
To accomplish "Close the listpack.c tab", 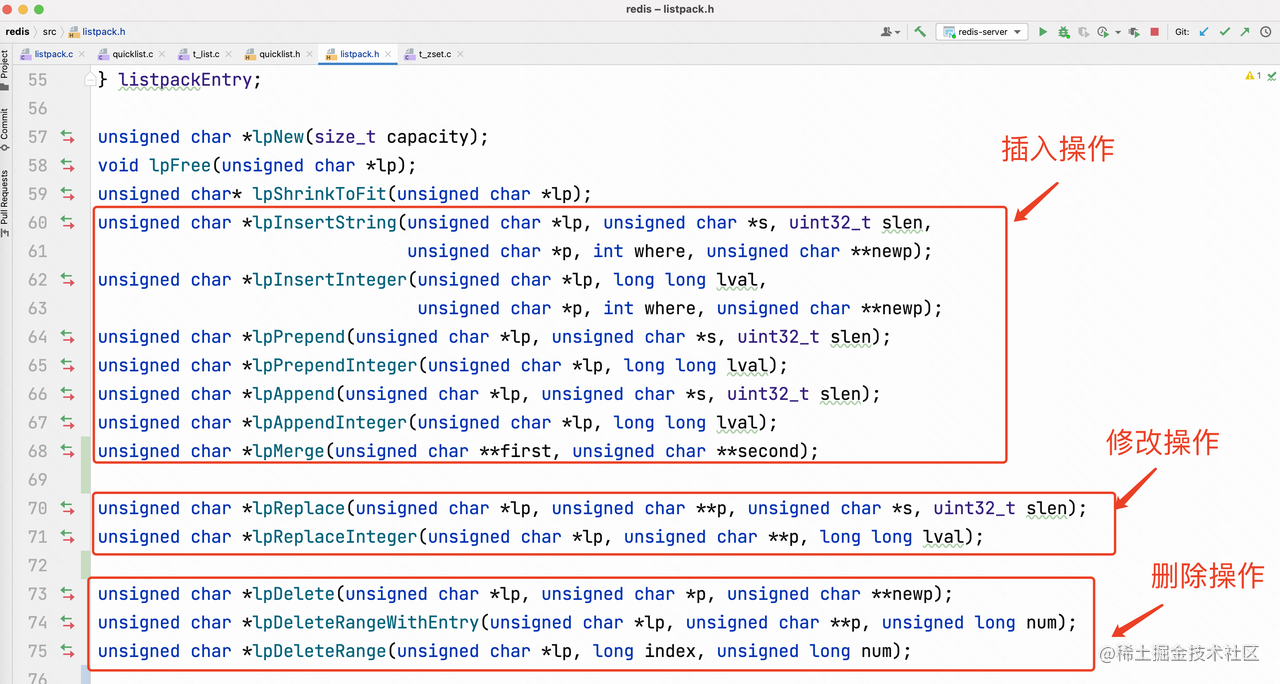I will click(x=82, y=54).
